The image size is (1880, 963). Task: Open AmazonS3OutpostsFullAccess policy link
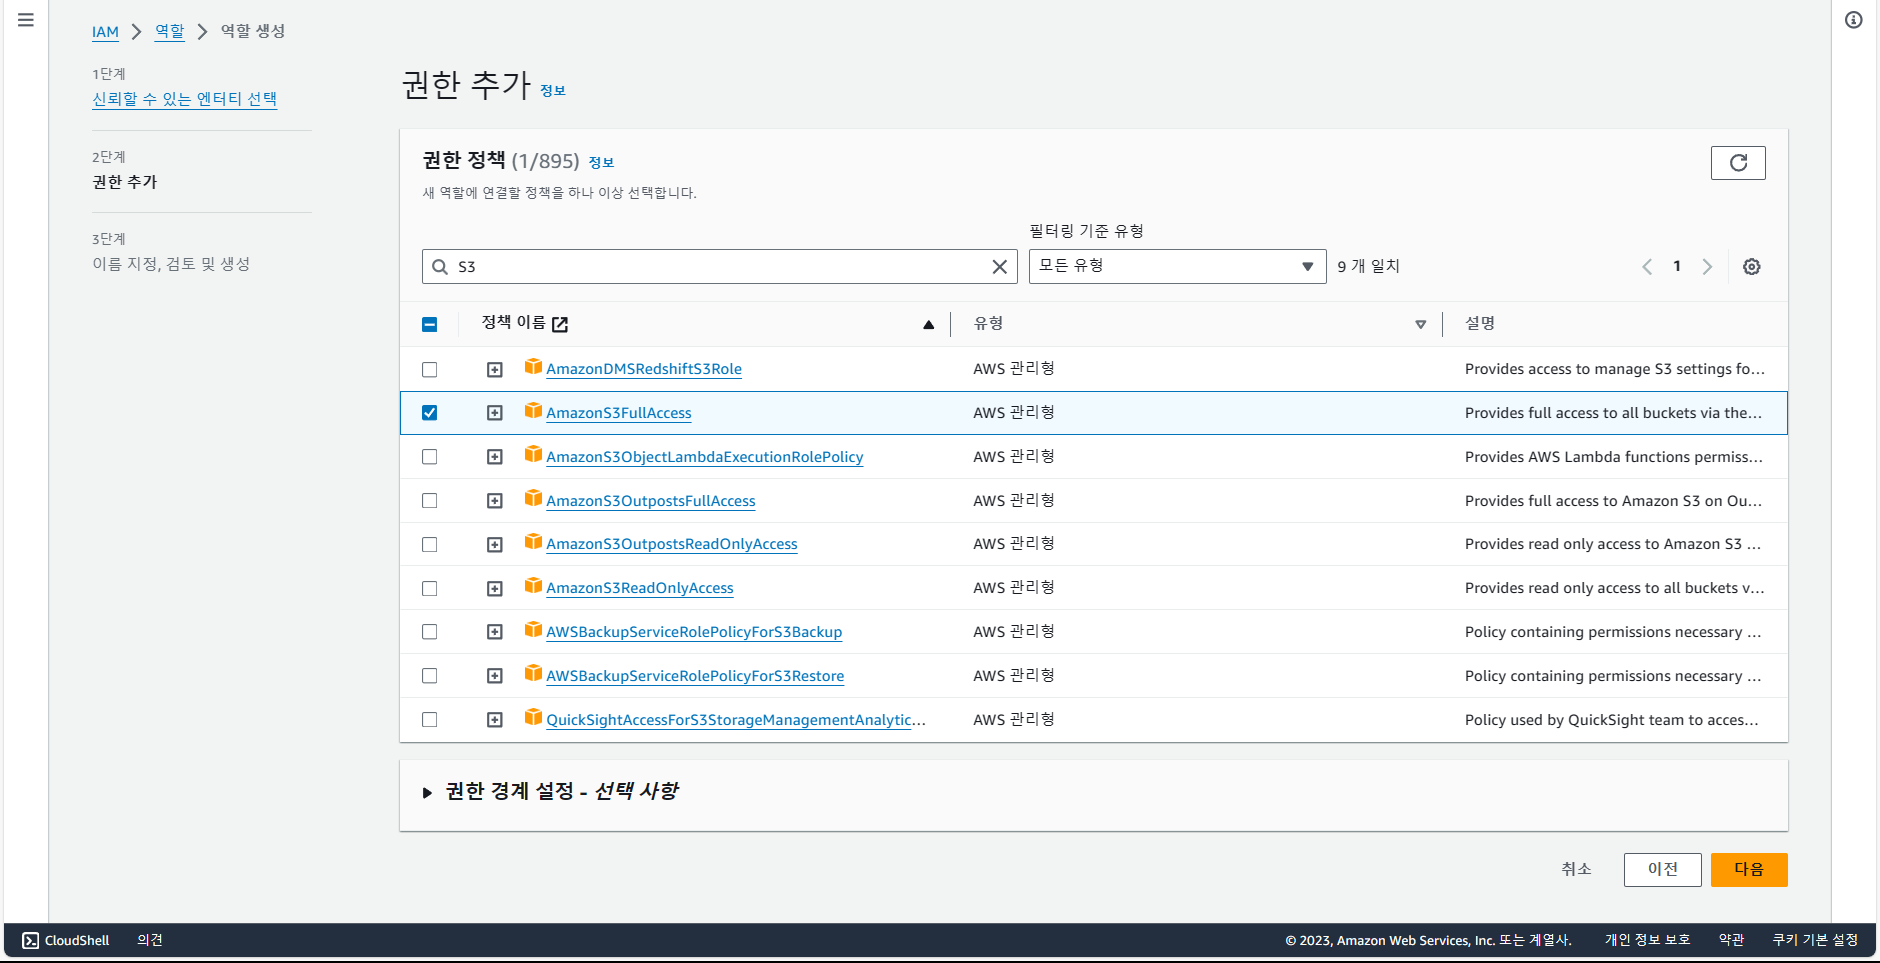[x=651, y=501]
